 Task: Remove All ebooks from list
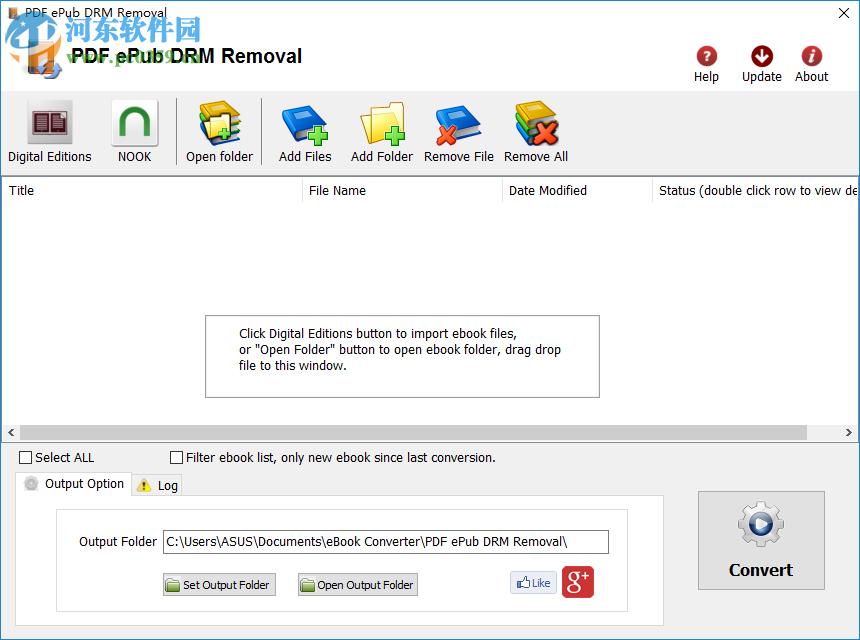(x=535, y=131)
